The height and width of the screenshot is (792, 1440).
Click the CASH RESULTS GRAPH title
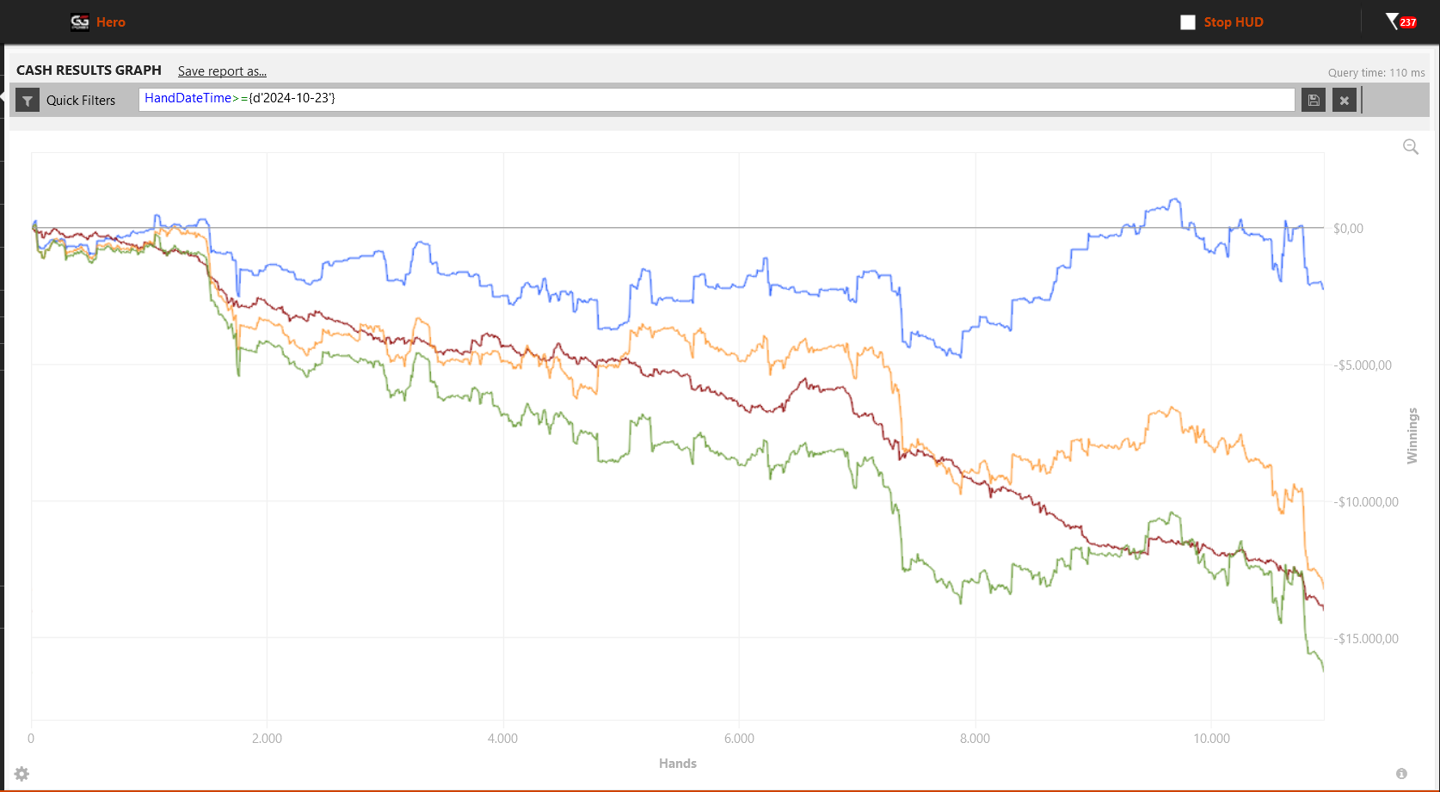point(89,70)
